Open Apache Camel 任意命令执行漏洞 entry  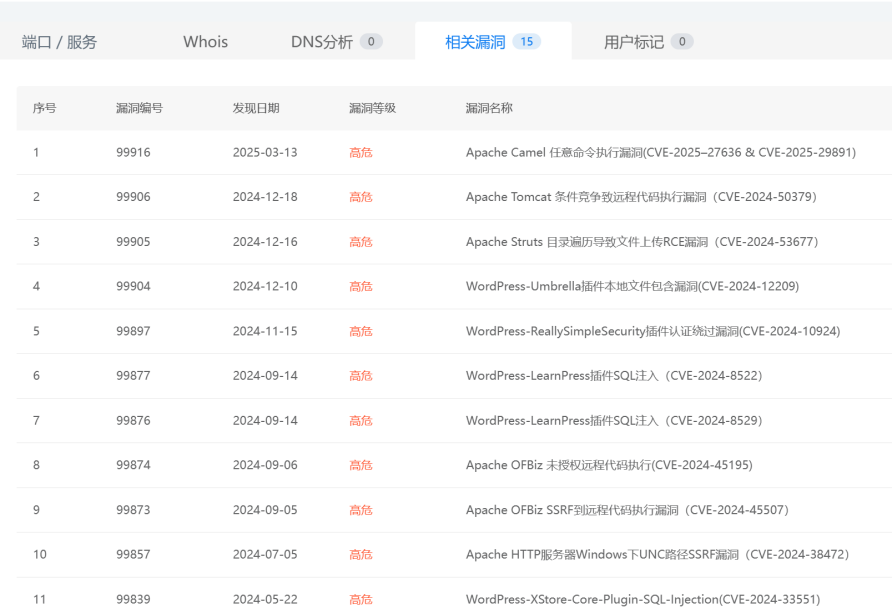pyautogui.click(x=661, y=152)
